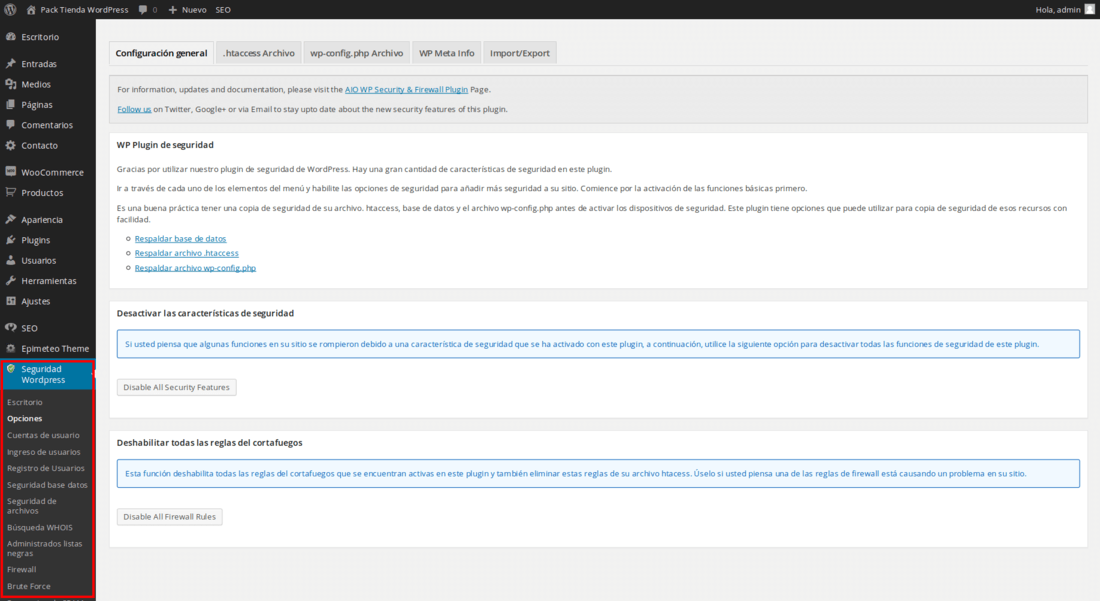Click the SEO sidebar icon
Screen dimensions: 1100x601
[11, 327]
